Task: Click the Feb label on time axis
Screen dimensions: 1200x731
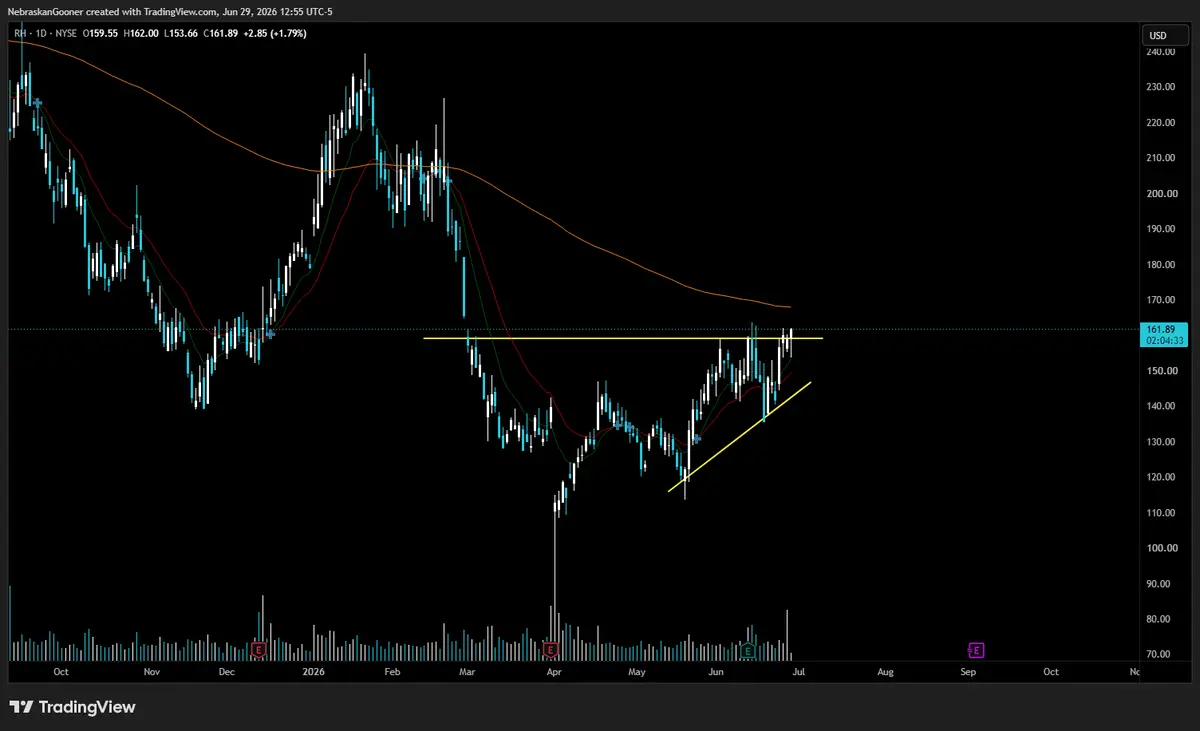Action: [392, 673]
